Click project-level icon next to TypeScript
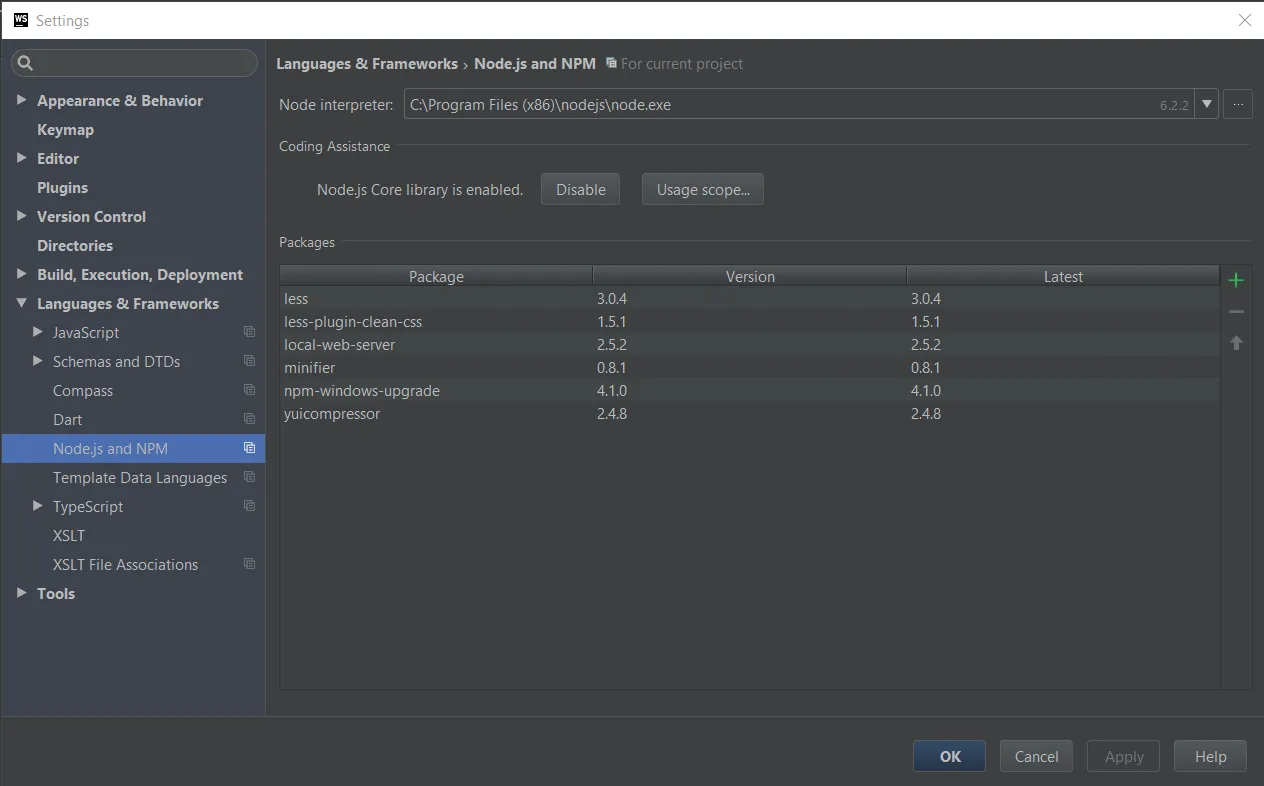Screen dimensions: 1264x786 (x=250, y=506)
